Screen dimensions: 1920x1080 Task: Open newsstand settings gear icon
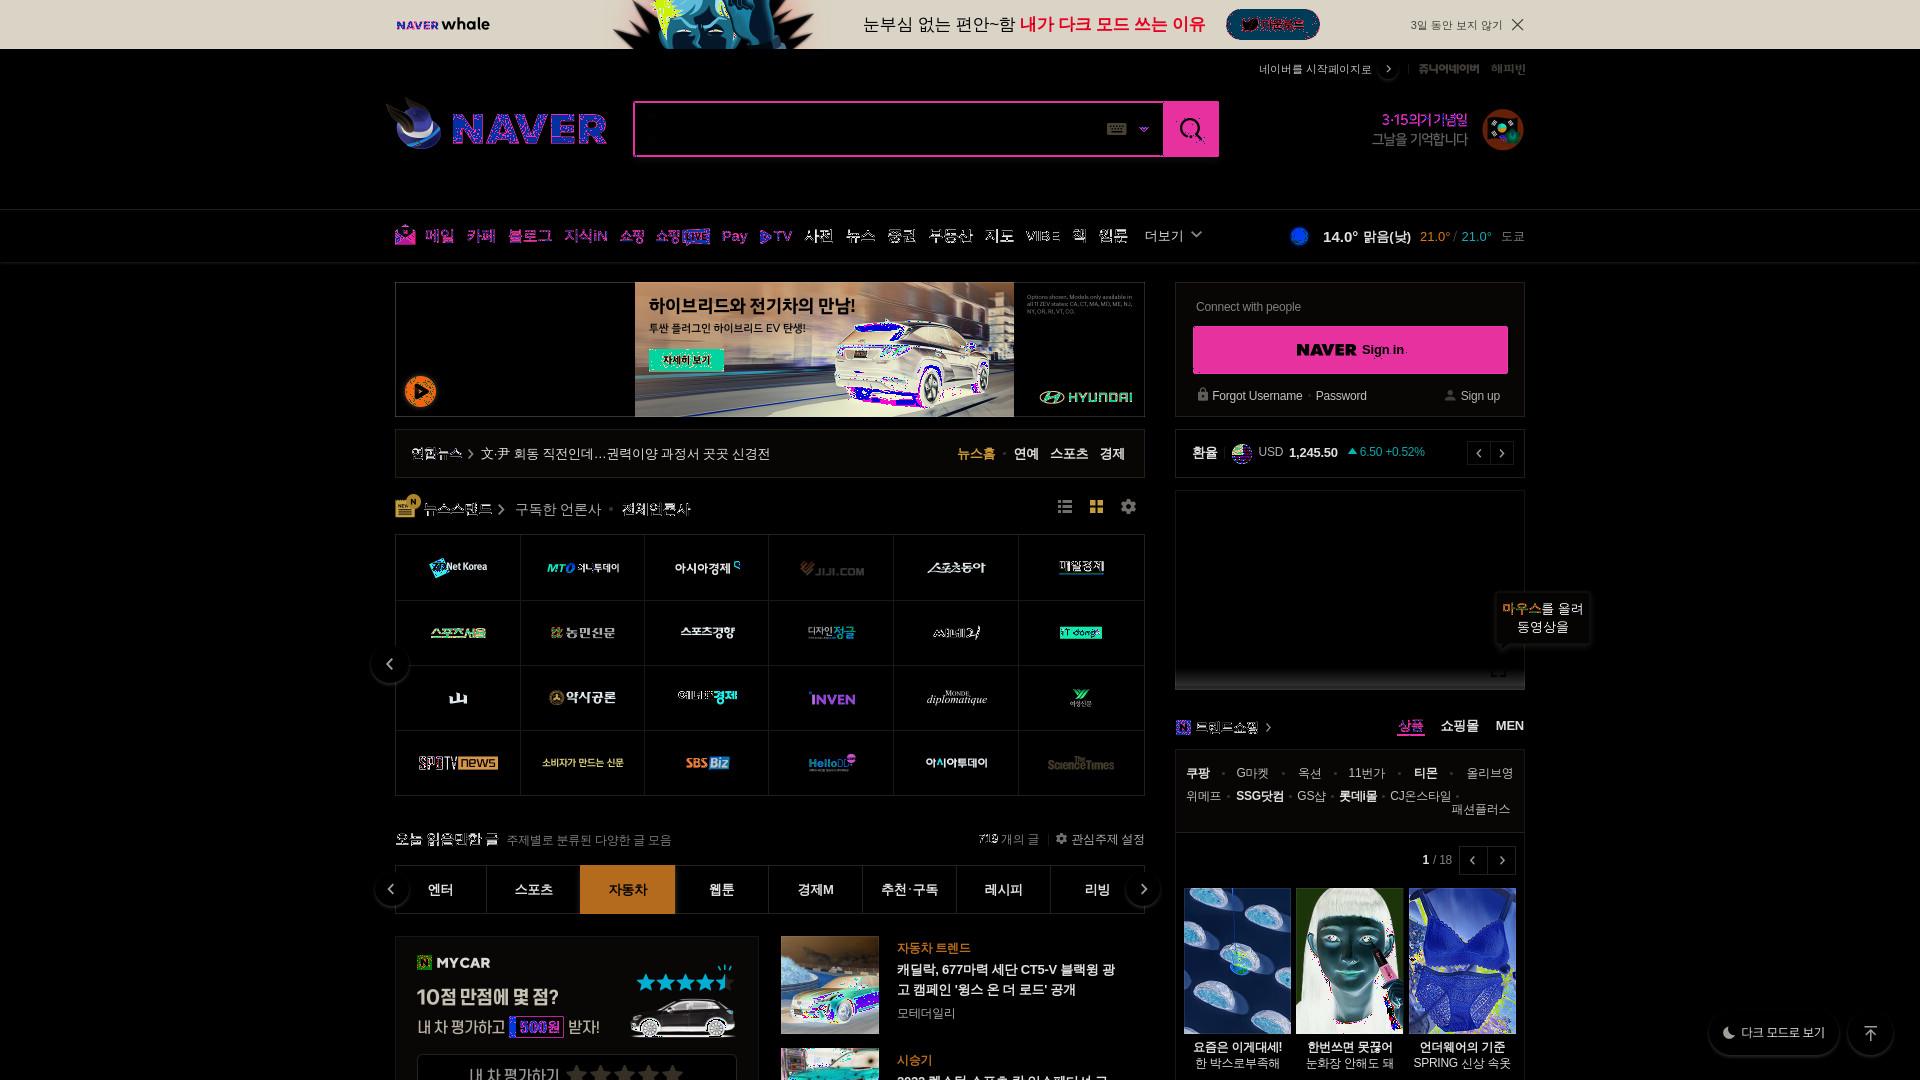(1128, 507)
